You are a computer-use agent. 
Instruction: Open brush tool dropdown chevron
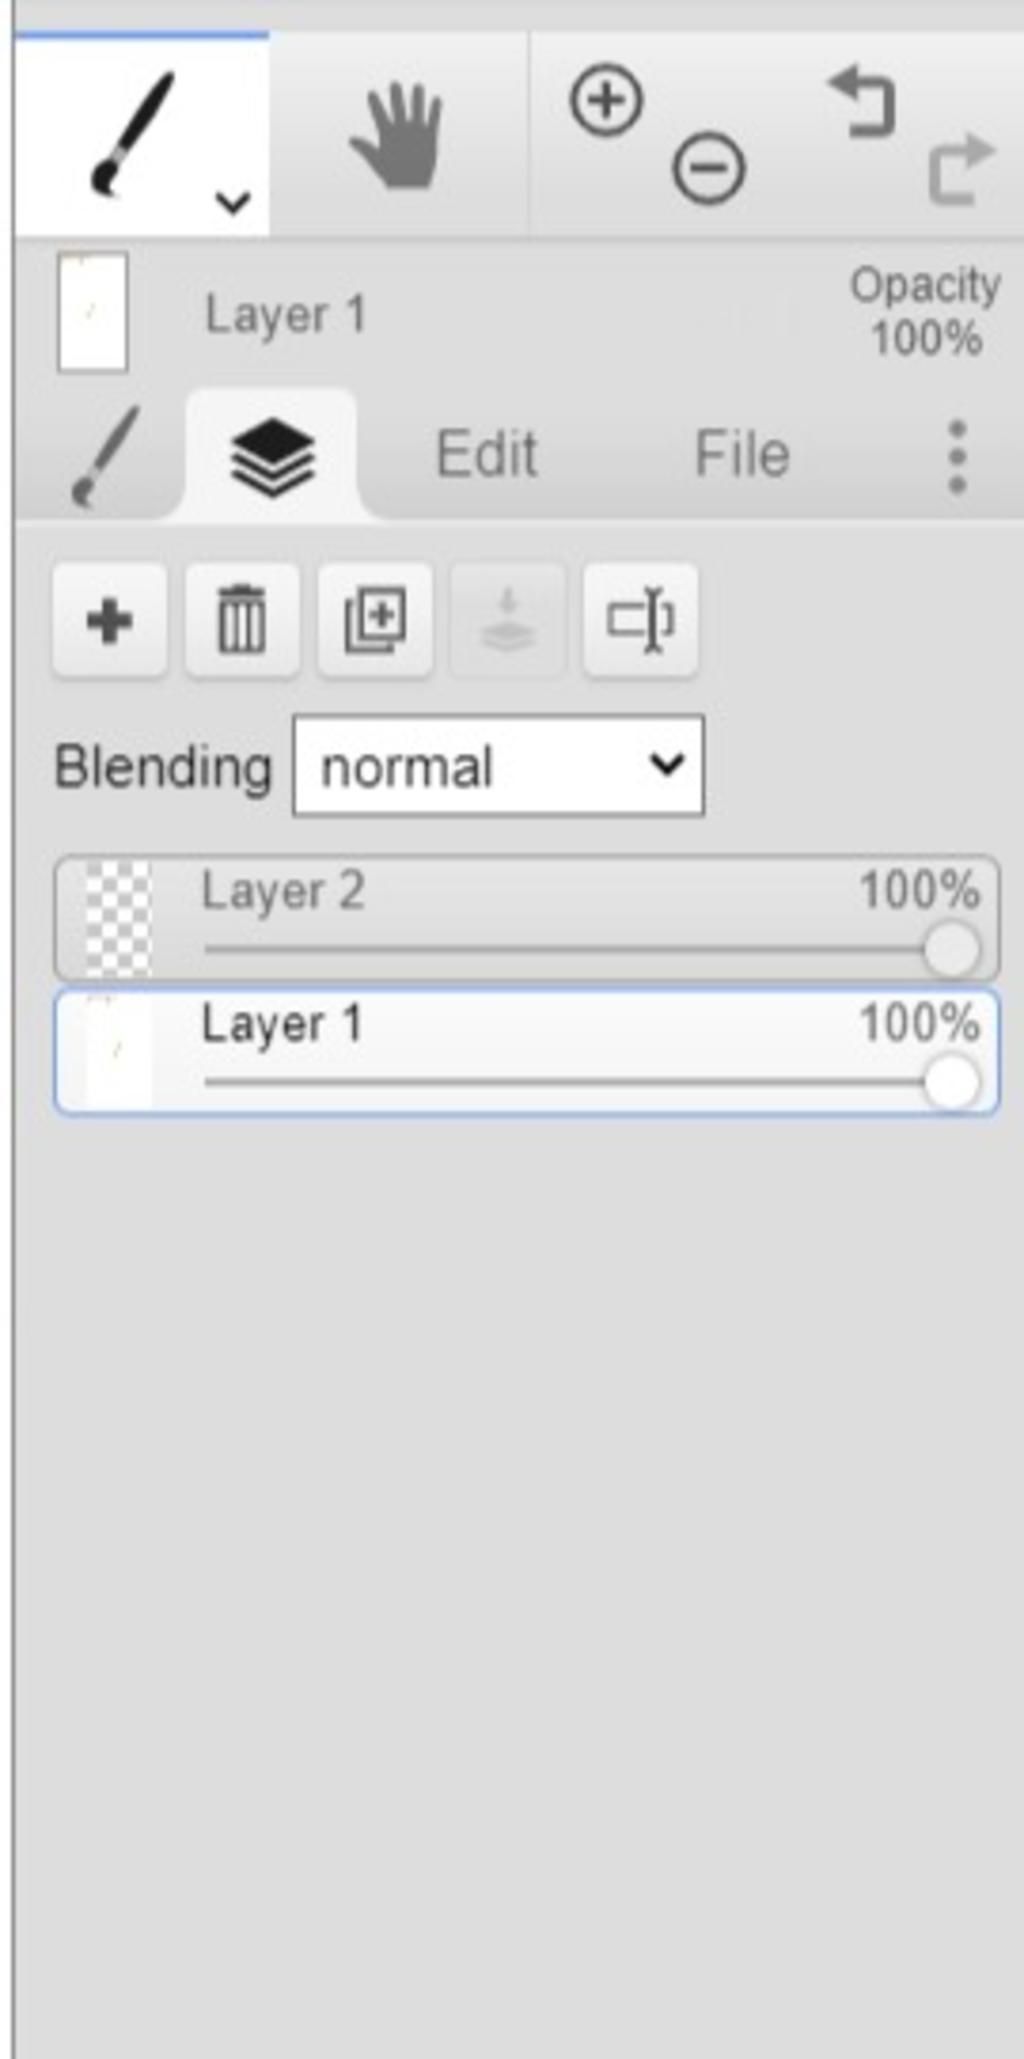point(232,203)
